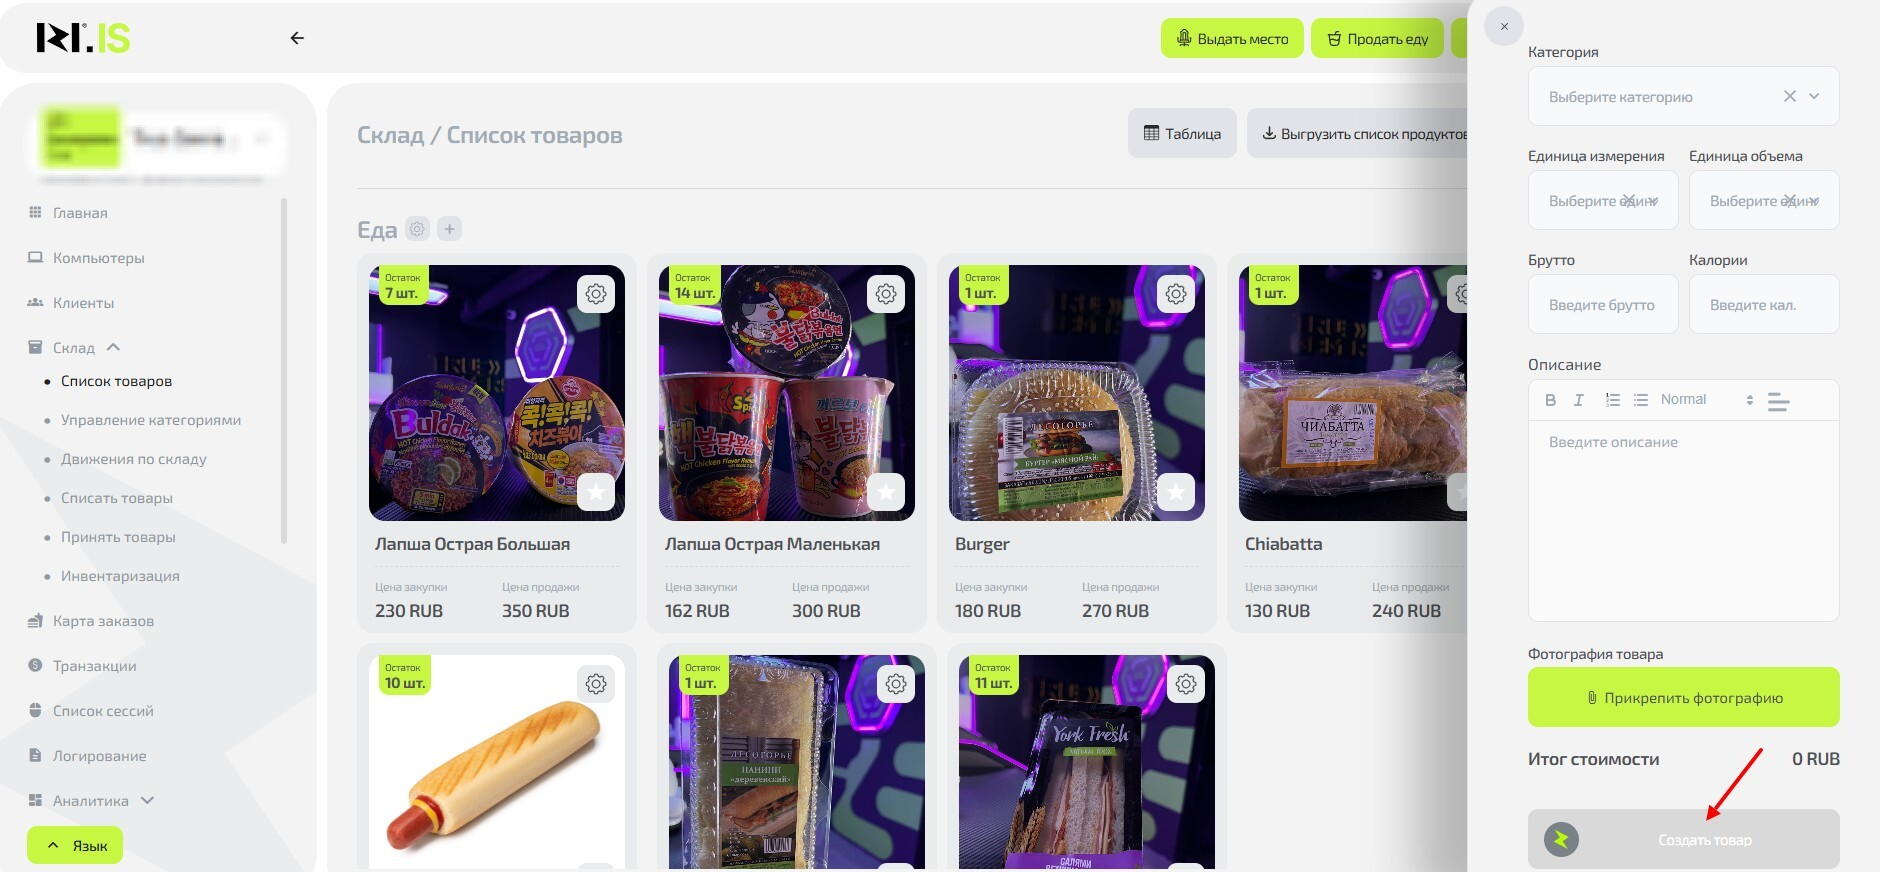Go back using the left arrow icon

[x=297, y=38]
